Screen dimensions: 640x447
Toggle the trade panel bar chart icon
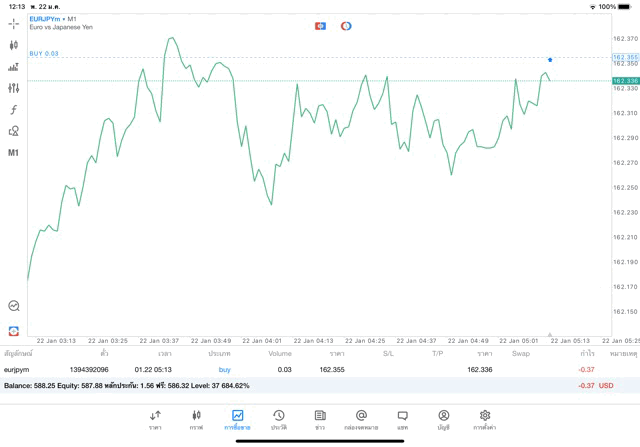tap(13, 67)
